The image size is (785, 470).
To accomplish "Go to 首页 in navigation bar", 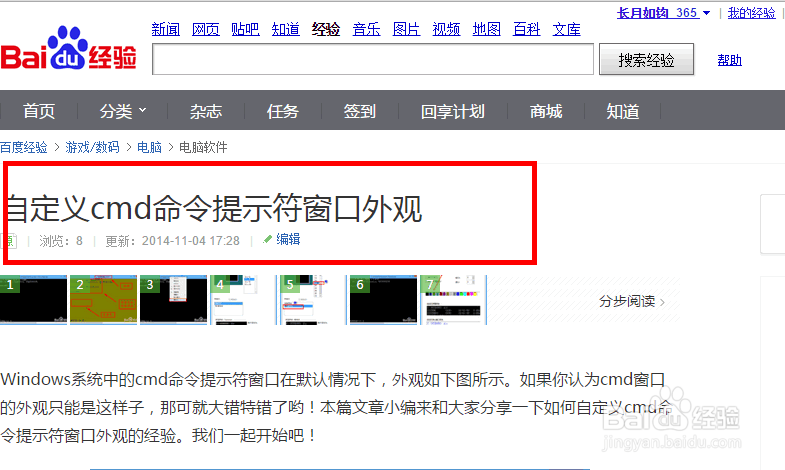I will point(39,111).
